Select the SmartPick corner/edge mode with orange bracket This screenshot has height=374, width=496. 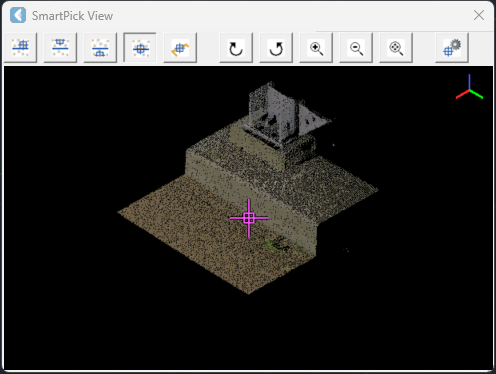[180, 48]
